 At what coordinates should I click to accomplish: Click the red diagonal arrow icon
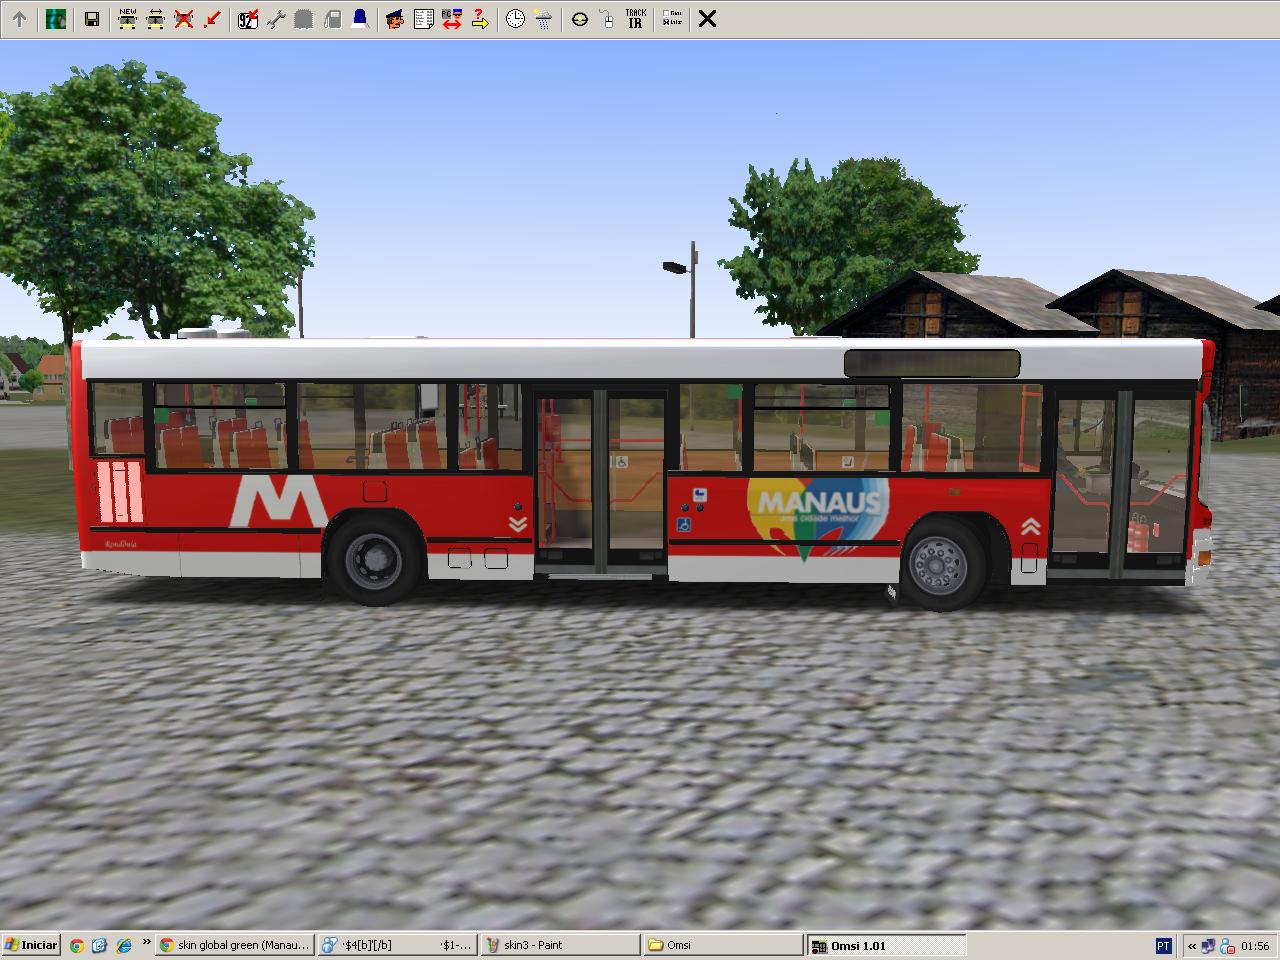pyautogui.click(x=211, y=18)
